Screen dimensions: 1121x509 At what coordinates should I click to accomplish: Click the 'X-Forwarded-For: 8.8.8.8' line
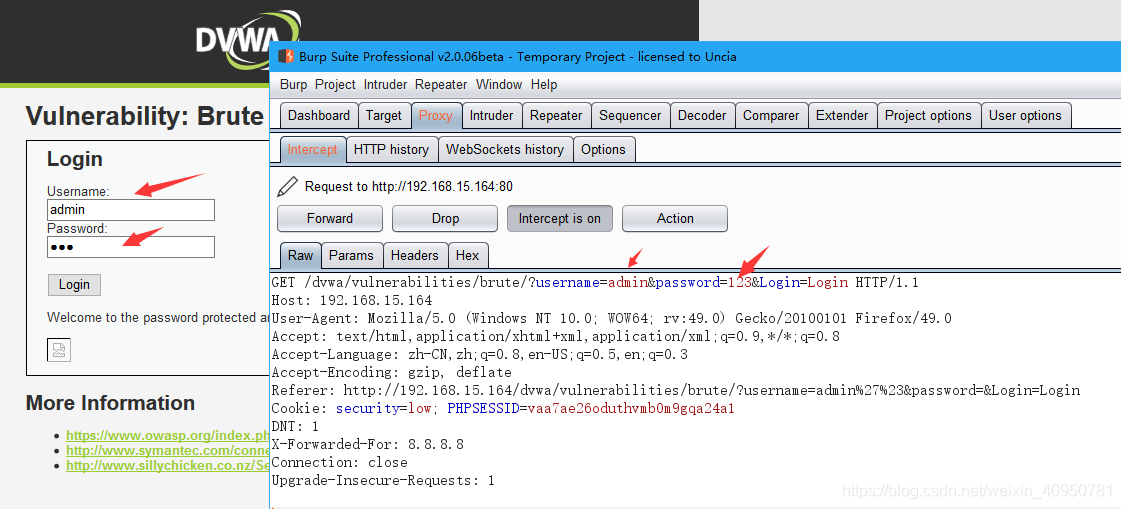pos(367,445)
